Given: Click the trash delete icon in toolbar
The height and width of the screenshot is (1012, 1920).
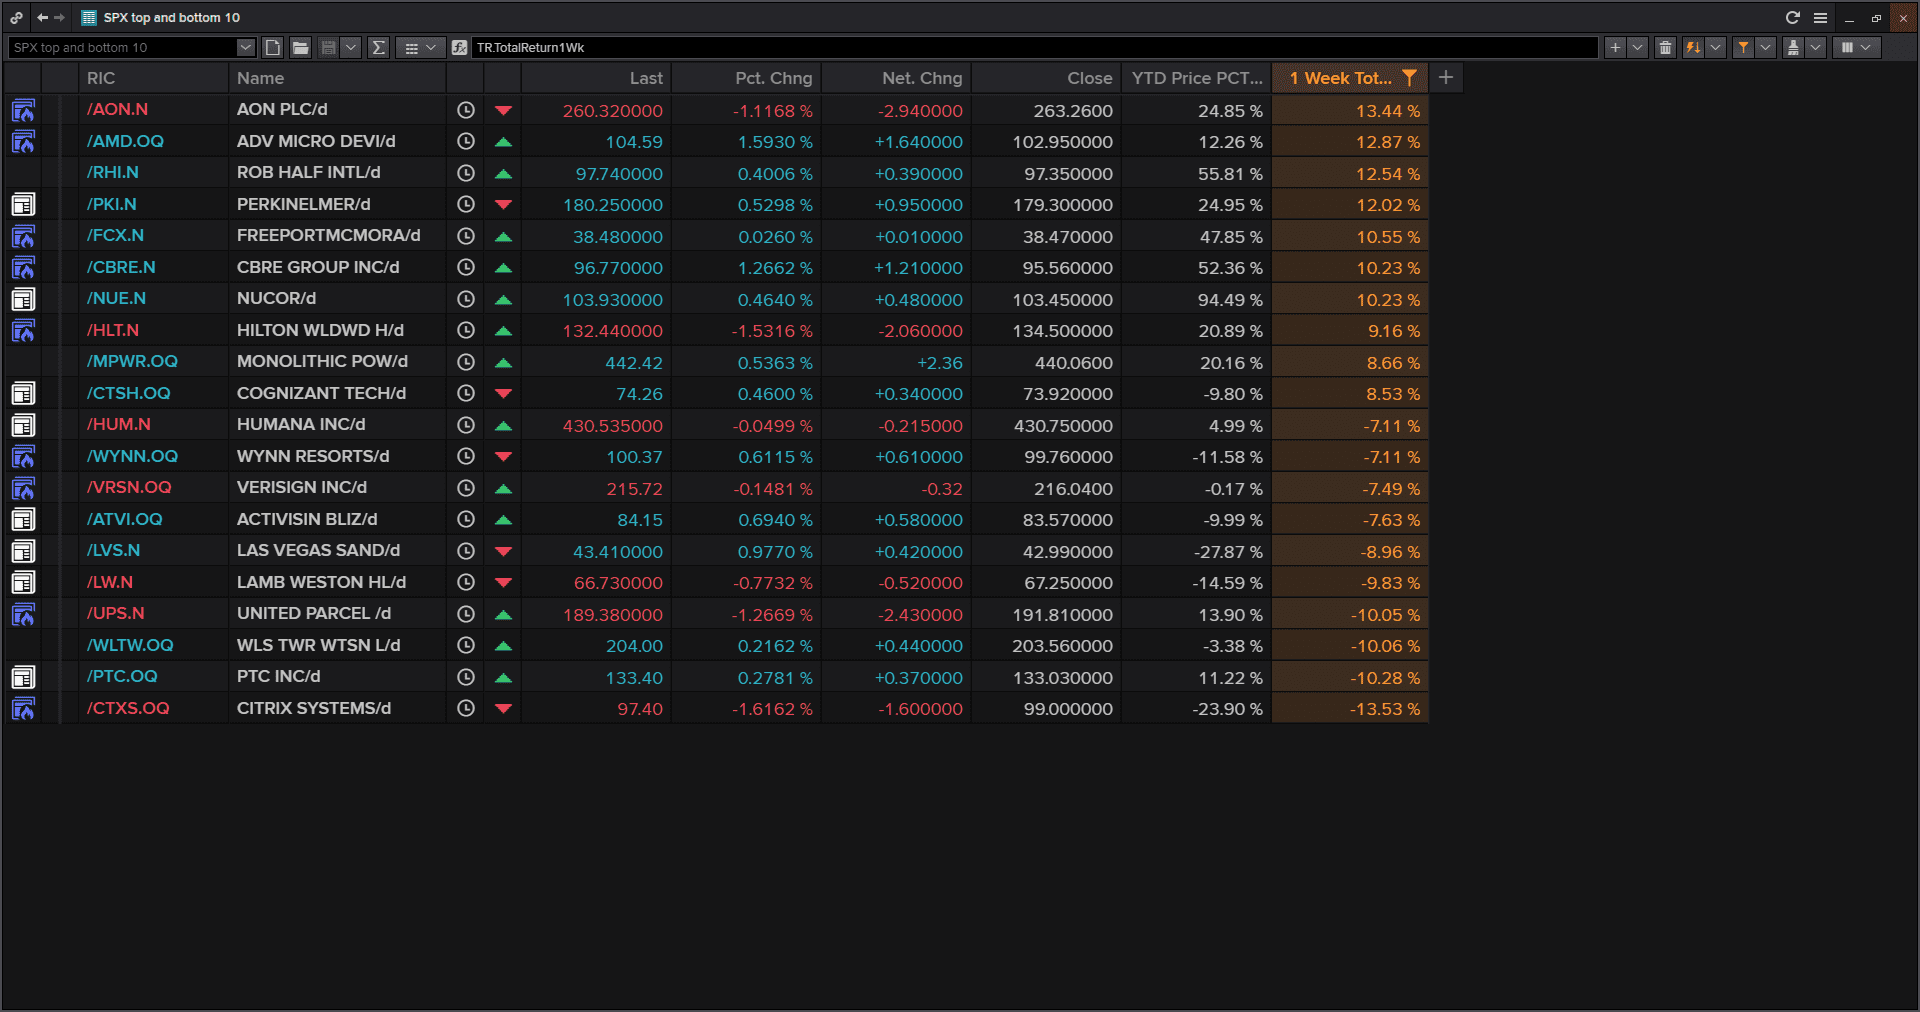Looking at the screenshot, I should pos(1665,47).
